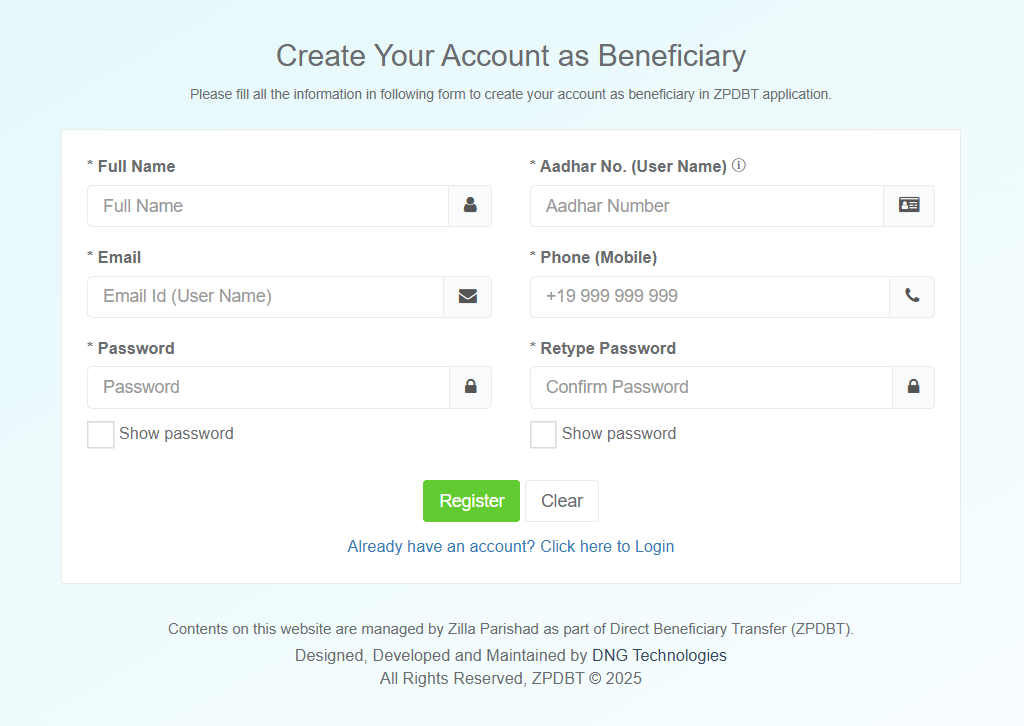
Task: Click the lock icon beside Password field
Action: 470,388
